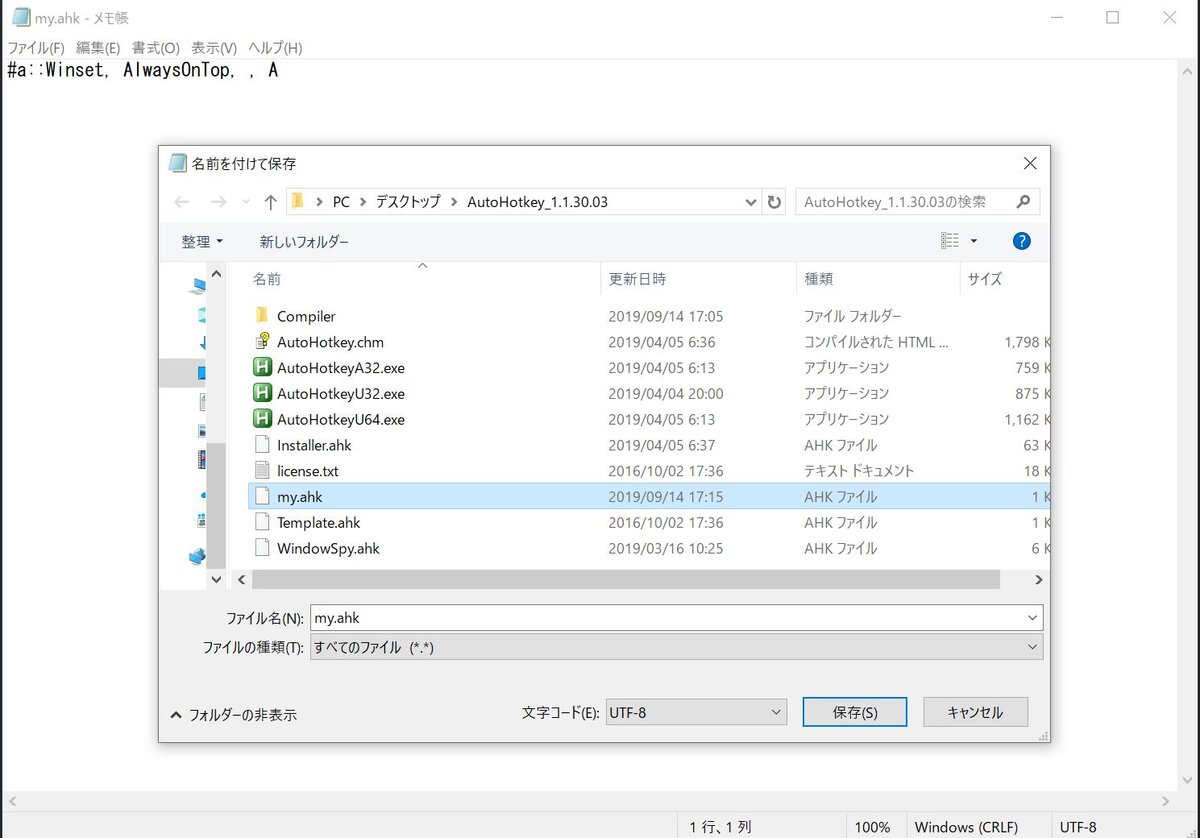Open the ファイル menu in Notepad

pyautogui.click(x=36, y=48)
